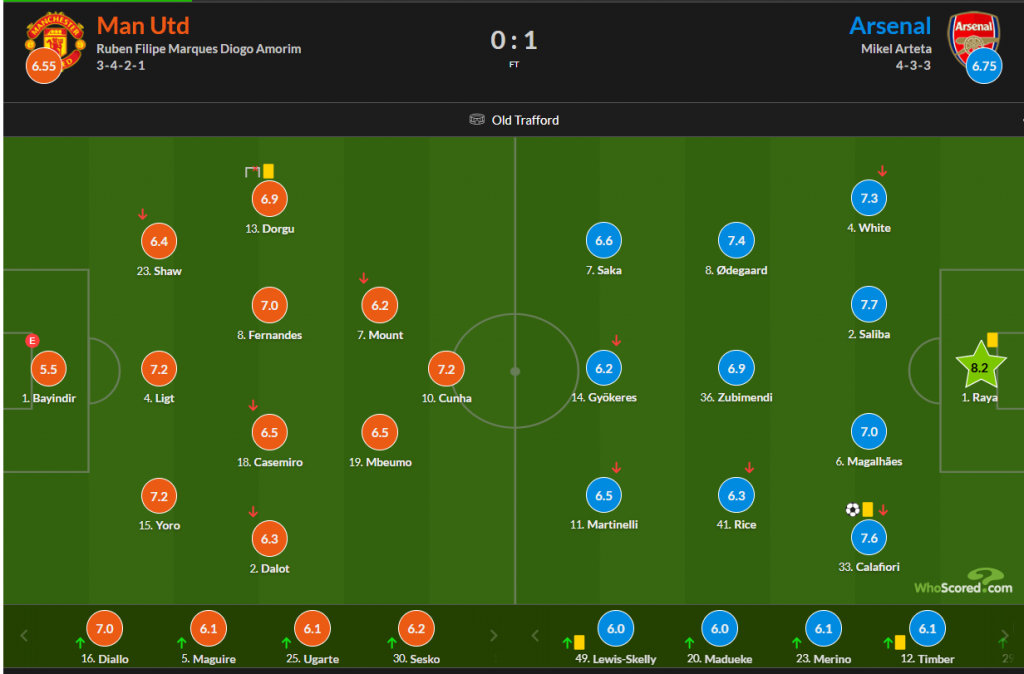
Task: Select substitute Sesko's 6.2 rating badge
Action: pos(416,628)
